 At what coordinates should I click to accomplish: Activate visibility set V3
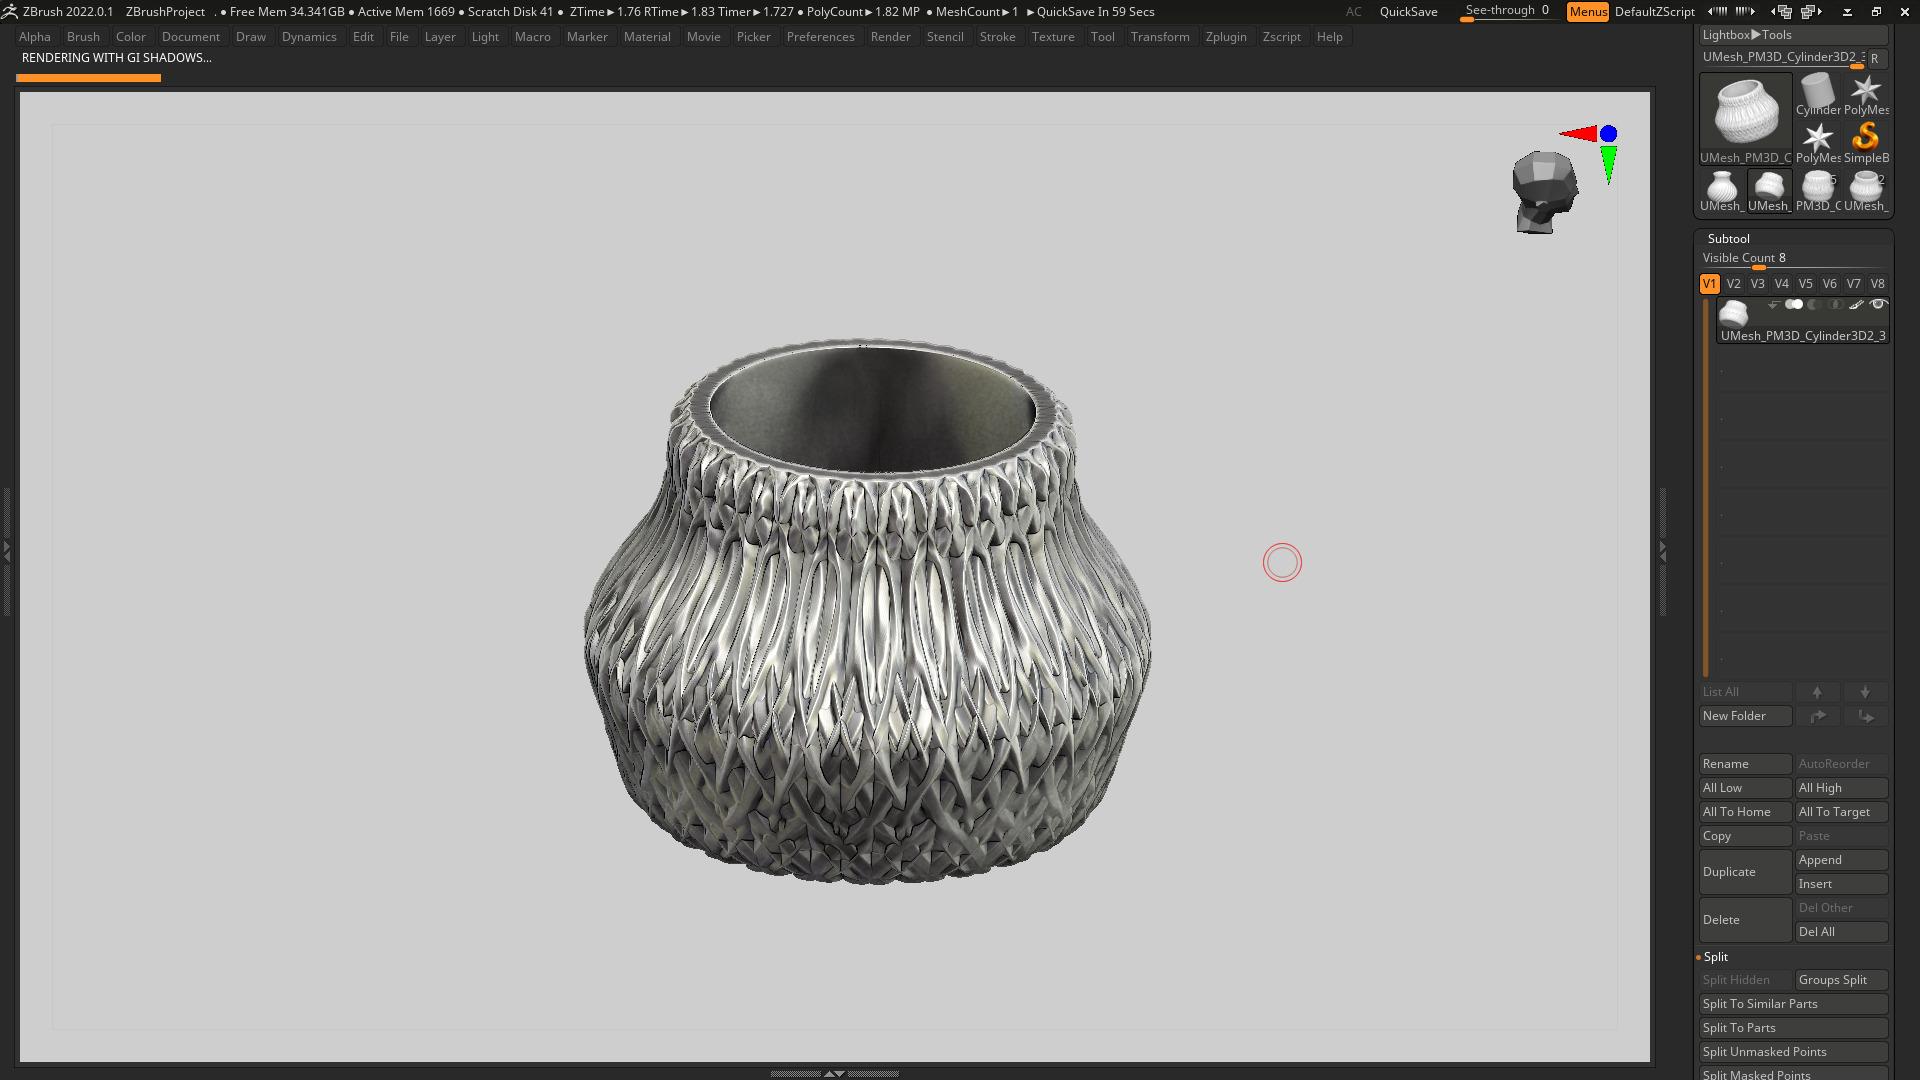pos(1757,284)
